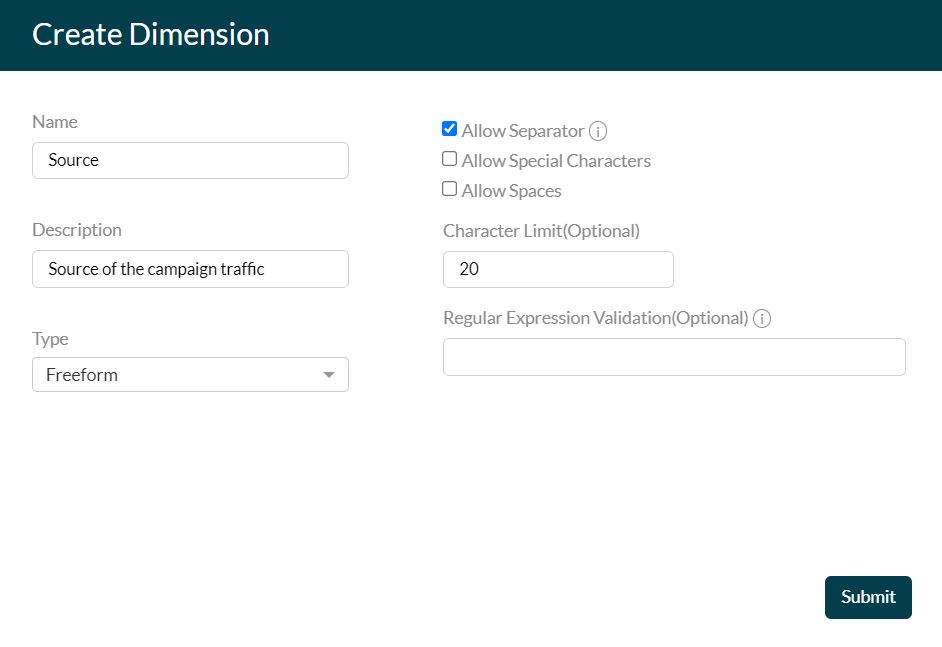
Task: Click the Description label text
Action: pyautogui.click(x=77, y=229)
